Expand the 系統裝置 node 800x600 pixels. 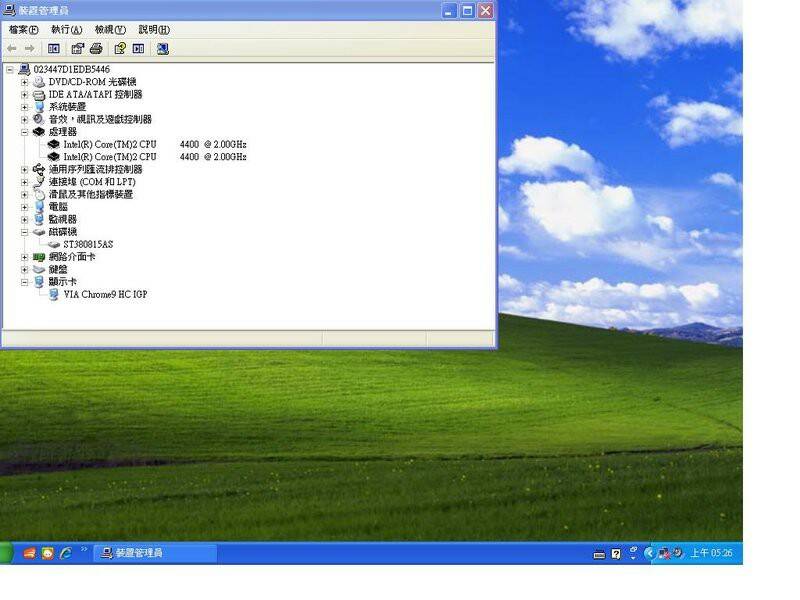click(x=24, y=107)
